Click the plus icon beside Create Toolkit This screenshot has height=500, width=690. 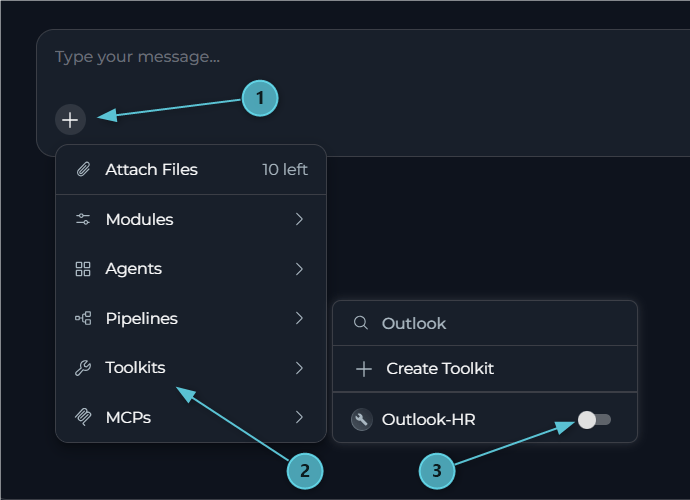[364, 369]
